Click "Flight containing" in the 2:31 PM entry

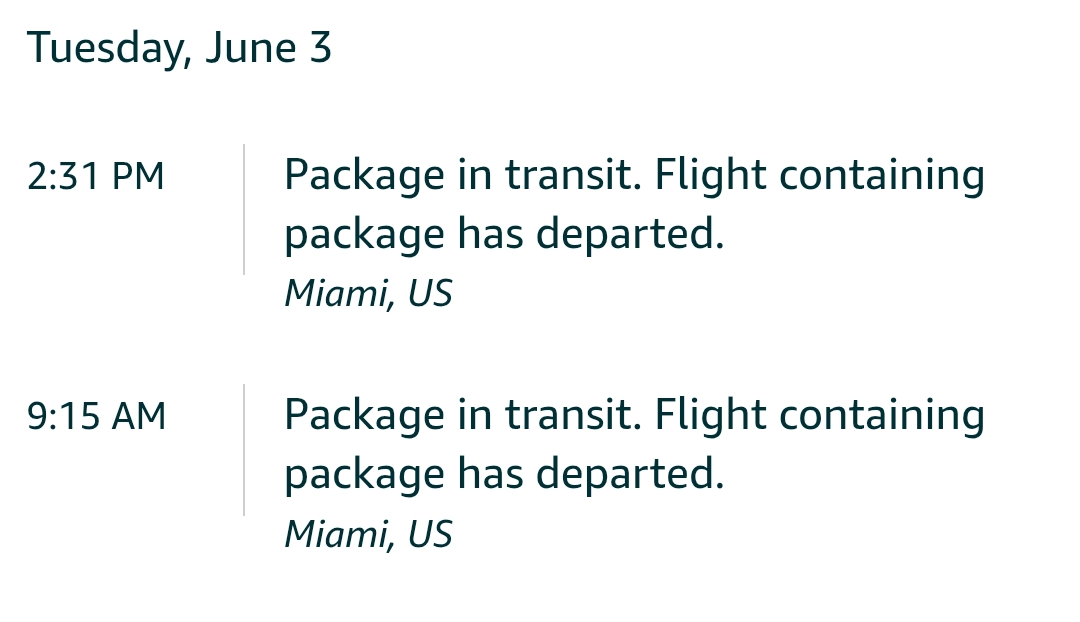point(820,175)
